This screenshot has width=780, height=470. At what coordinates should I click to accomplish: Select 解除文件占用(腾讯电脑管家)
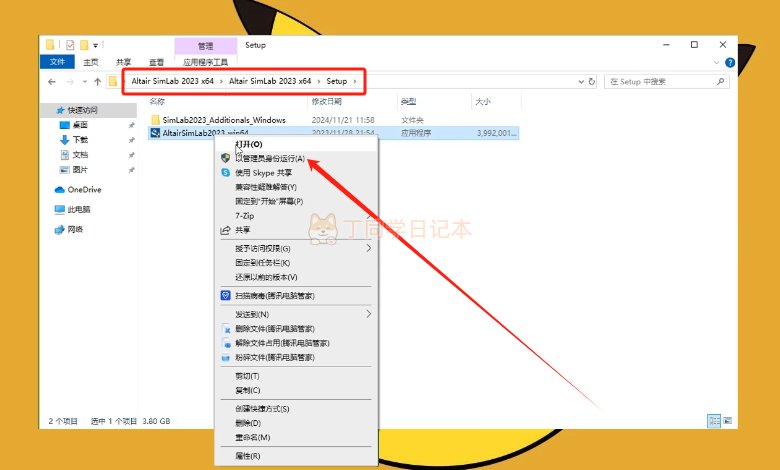[x=282, y=343]
